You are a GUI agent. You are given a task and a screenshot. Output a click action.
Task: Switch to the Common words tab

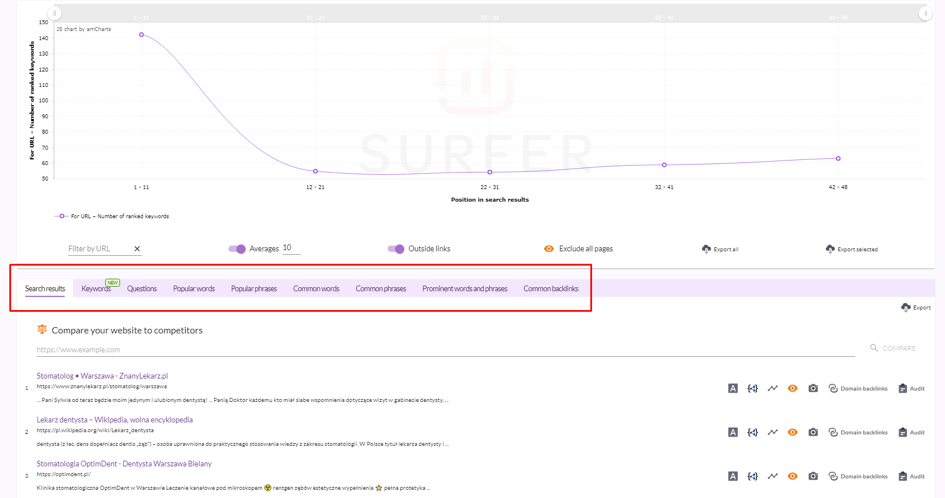(316, 288)
